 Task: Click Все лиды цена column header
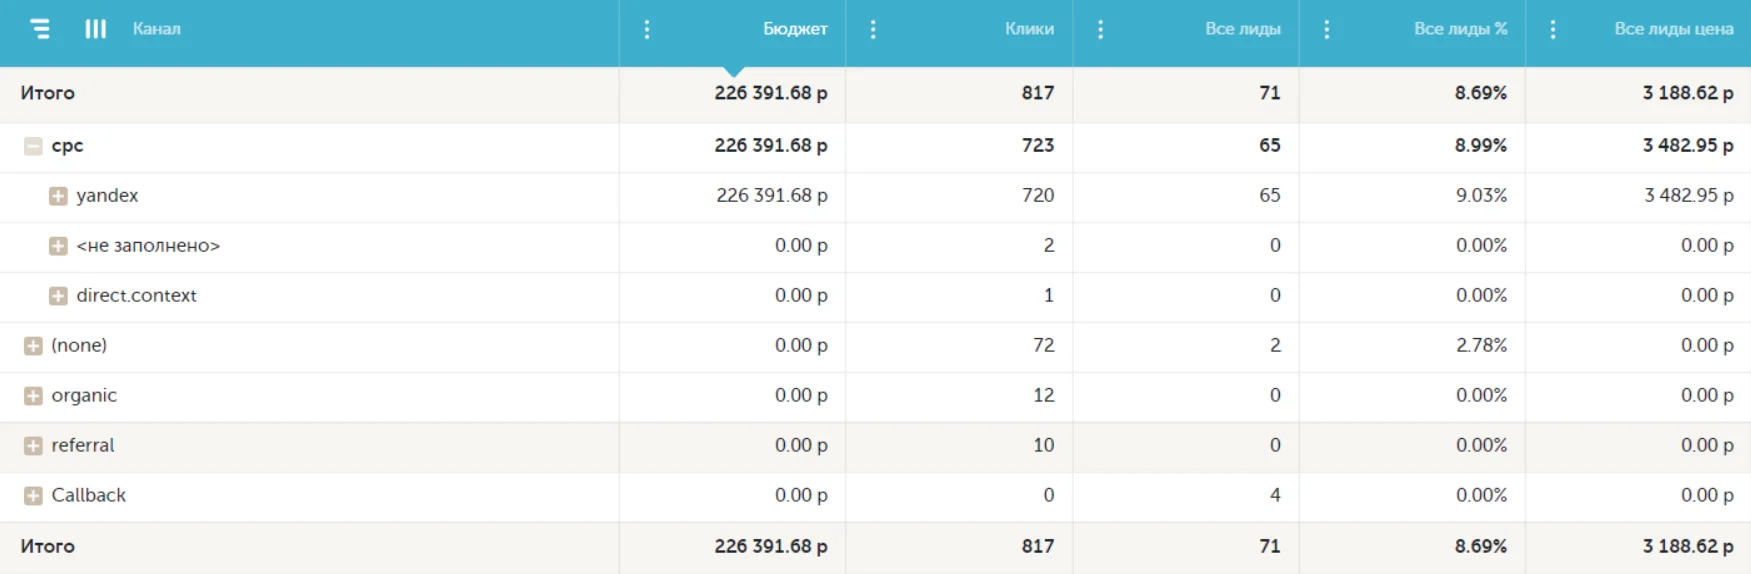pyautogui.click(x=1673, y=29)
